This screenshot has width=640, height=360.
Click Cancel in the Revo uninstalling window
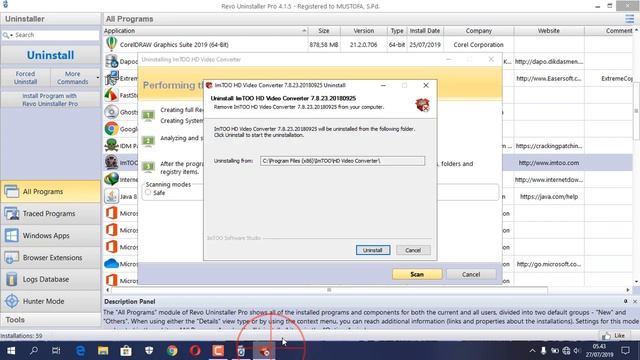471,274
